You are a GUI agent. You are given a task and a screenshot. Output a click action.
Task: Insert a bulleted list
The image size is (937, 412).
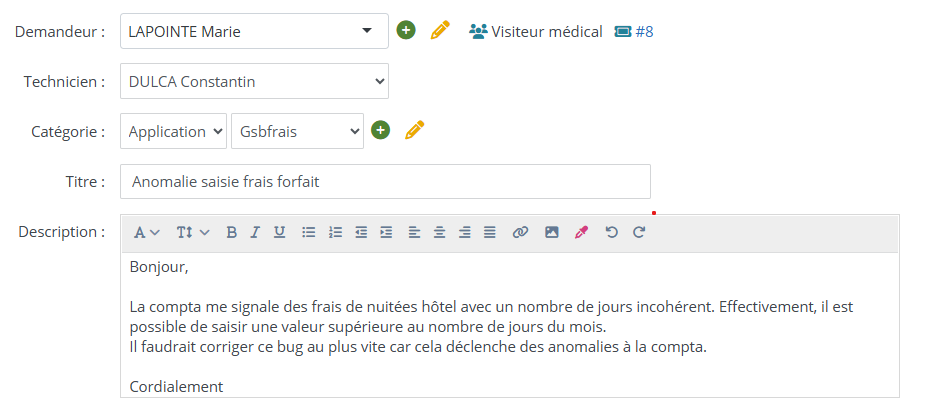[309, 232]
